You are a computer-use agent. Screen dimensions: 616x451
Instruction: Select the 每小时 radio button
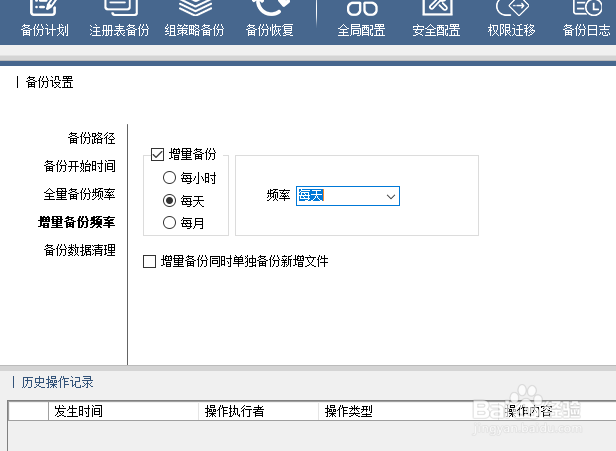pyautogui.click(x=169, y=178)
